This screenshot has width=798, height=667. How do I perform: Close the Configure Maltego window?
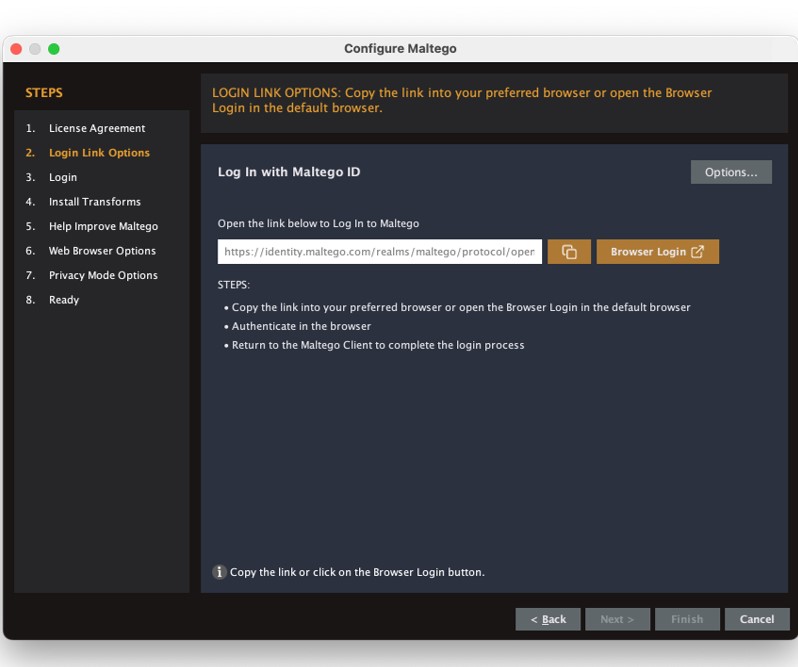tap(17, 49)
